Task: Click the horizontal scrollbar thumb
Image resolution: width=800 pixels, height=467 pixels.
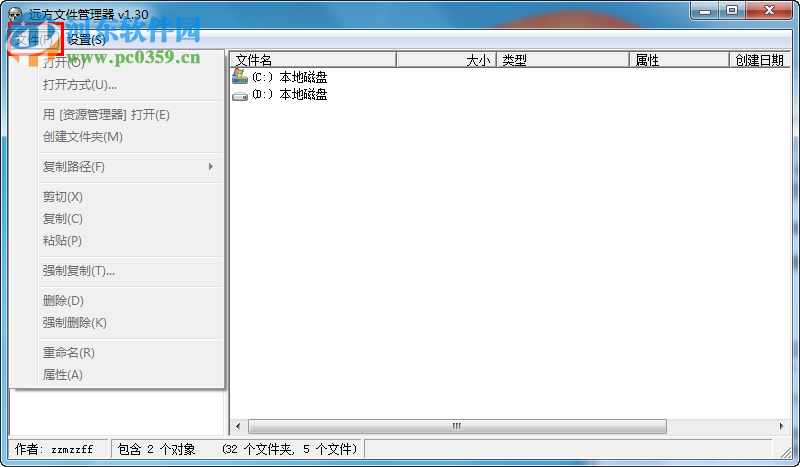Action: [457, 426]
